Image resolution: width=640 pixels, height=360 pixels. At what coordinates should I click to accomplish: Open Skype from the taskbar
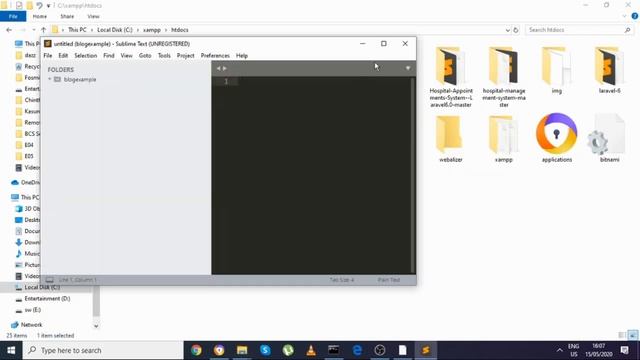click(x=265, y=350)
